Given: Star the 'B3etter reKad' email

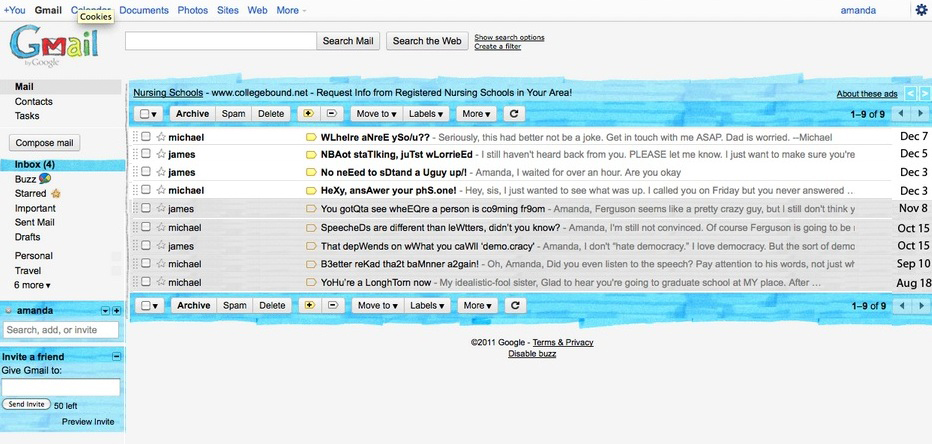Looking at the screenshot, I should click(x=160, y=264).
